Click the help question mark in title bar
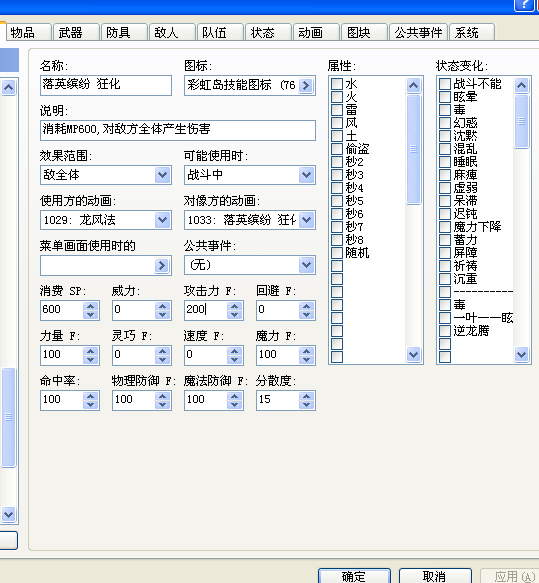539x583 pixels. (x=524, y=4)
